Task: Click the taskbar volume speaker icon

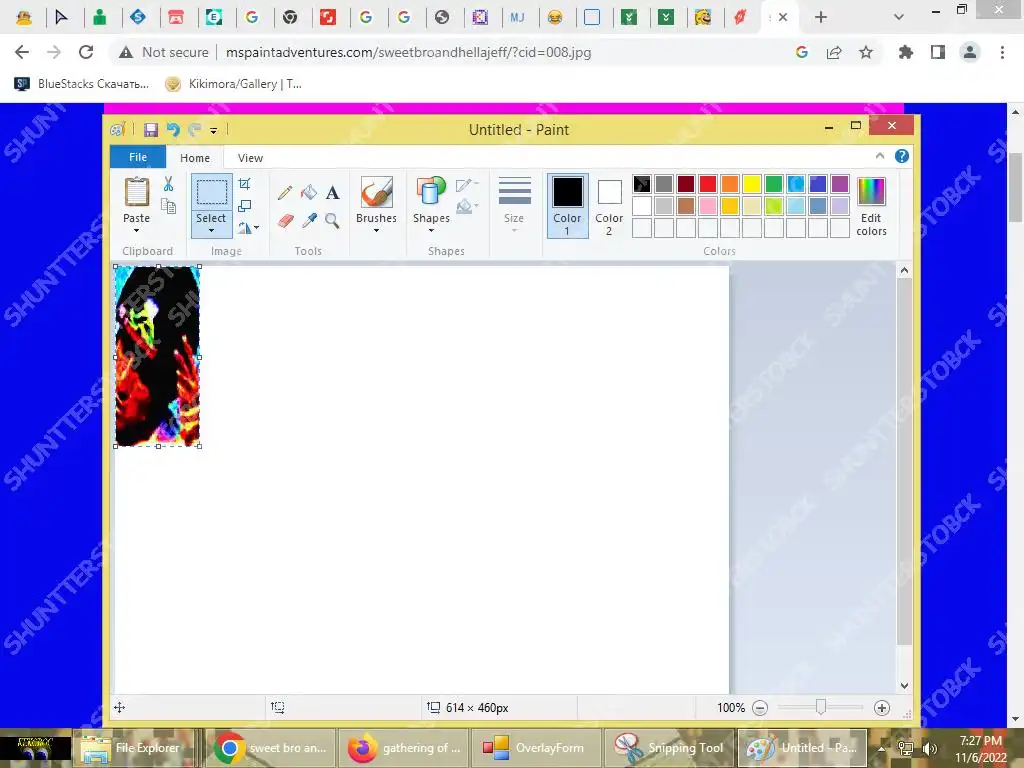Action: click(x=929, y=749)
